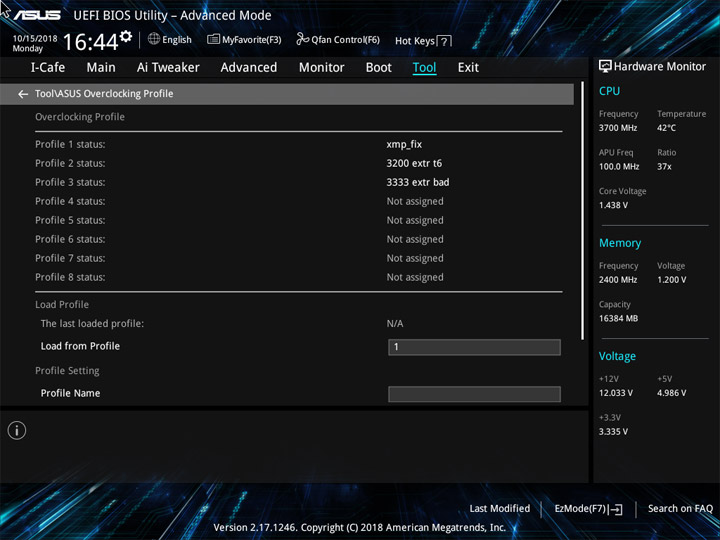The width and height of the screenshot is (720, 540).
Task: Click the info circle icon
Action: pyautogui.click(x=17, y=430)
